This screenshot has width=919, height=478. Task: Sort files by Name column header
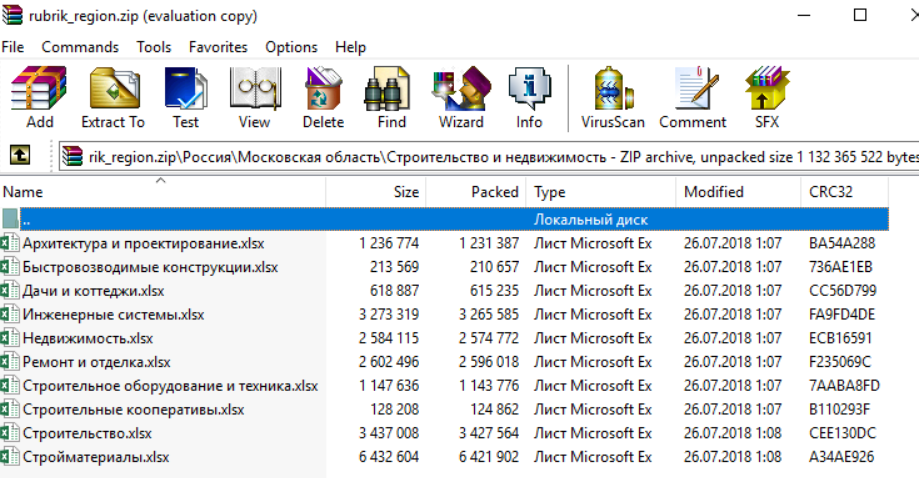click(x=23, y=192)
